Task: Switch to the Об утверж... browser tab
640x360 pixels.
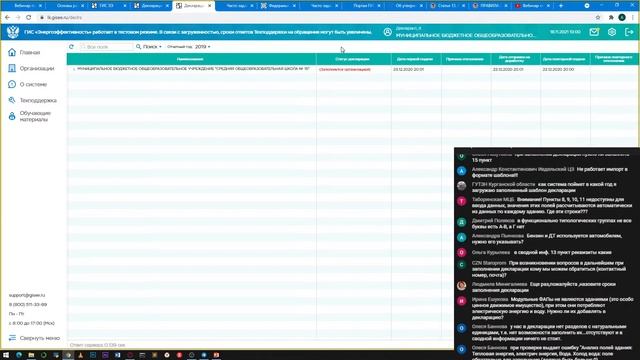Action: (x=404, y=6)
